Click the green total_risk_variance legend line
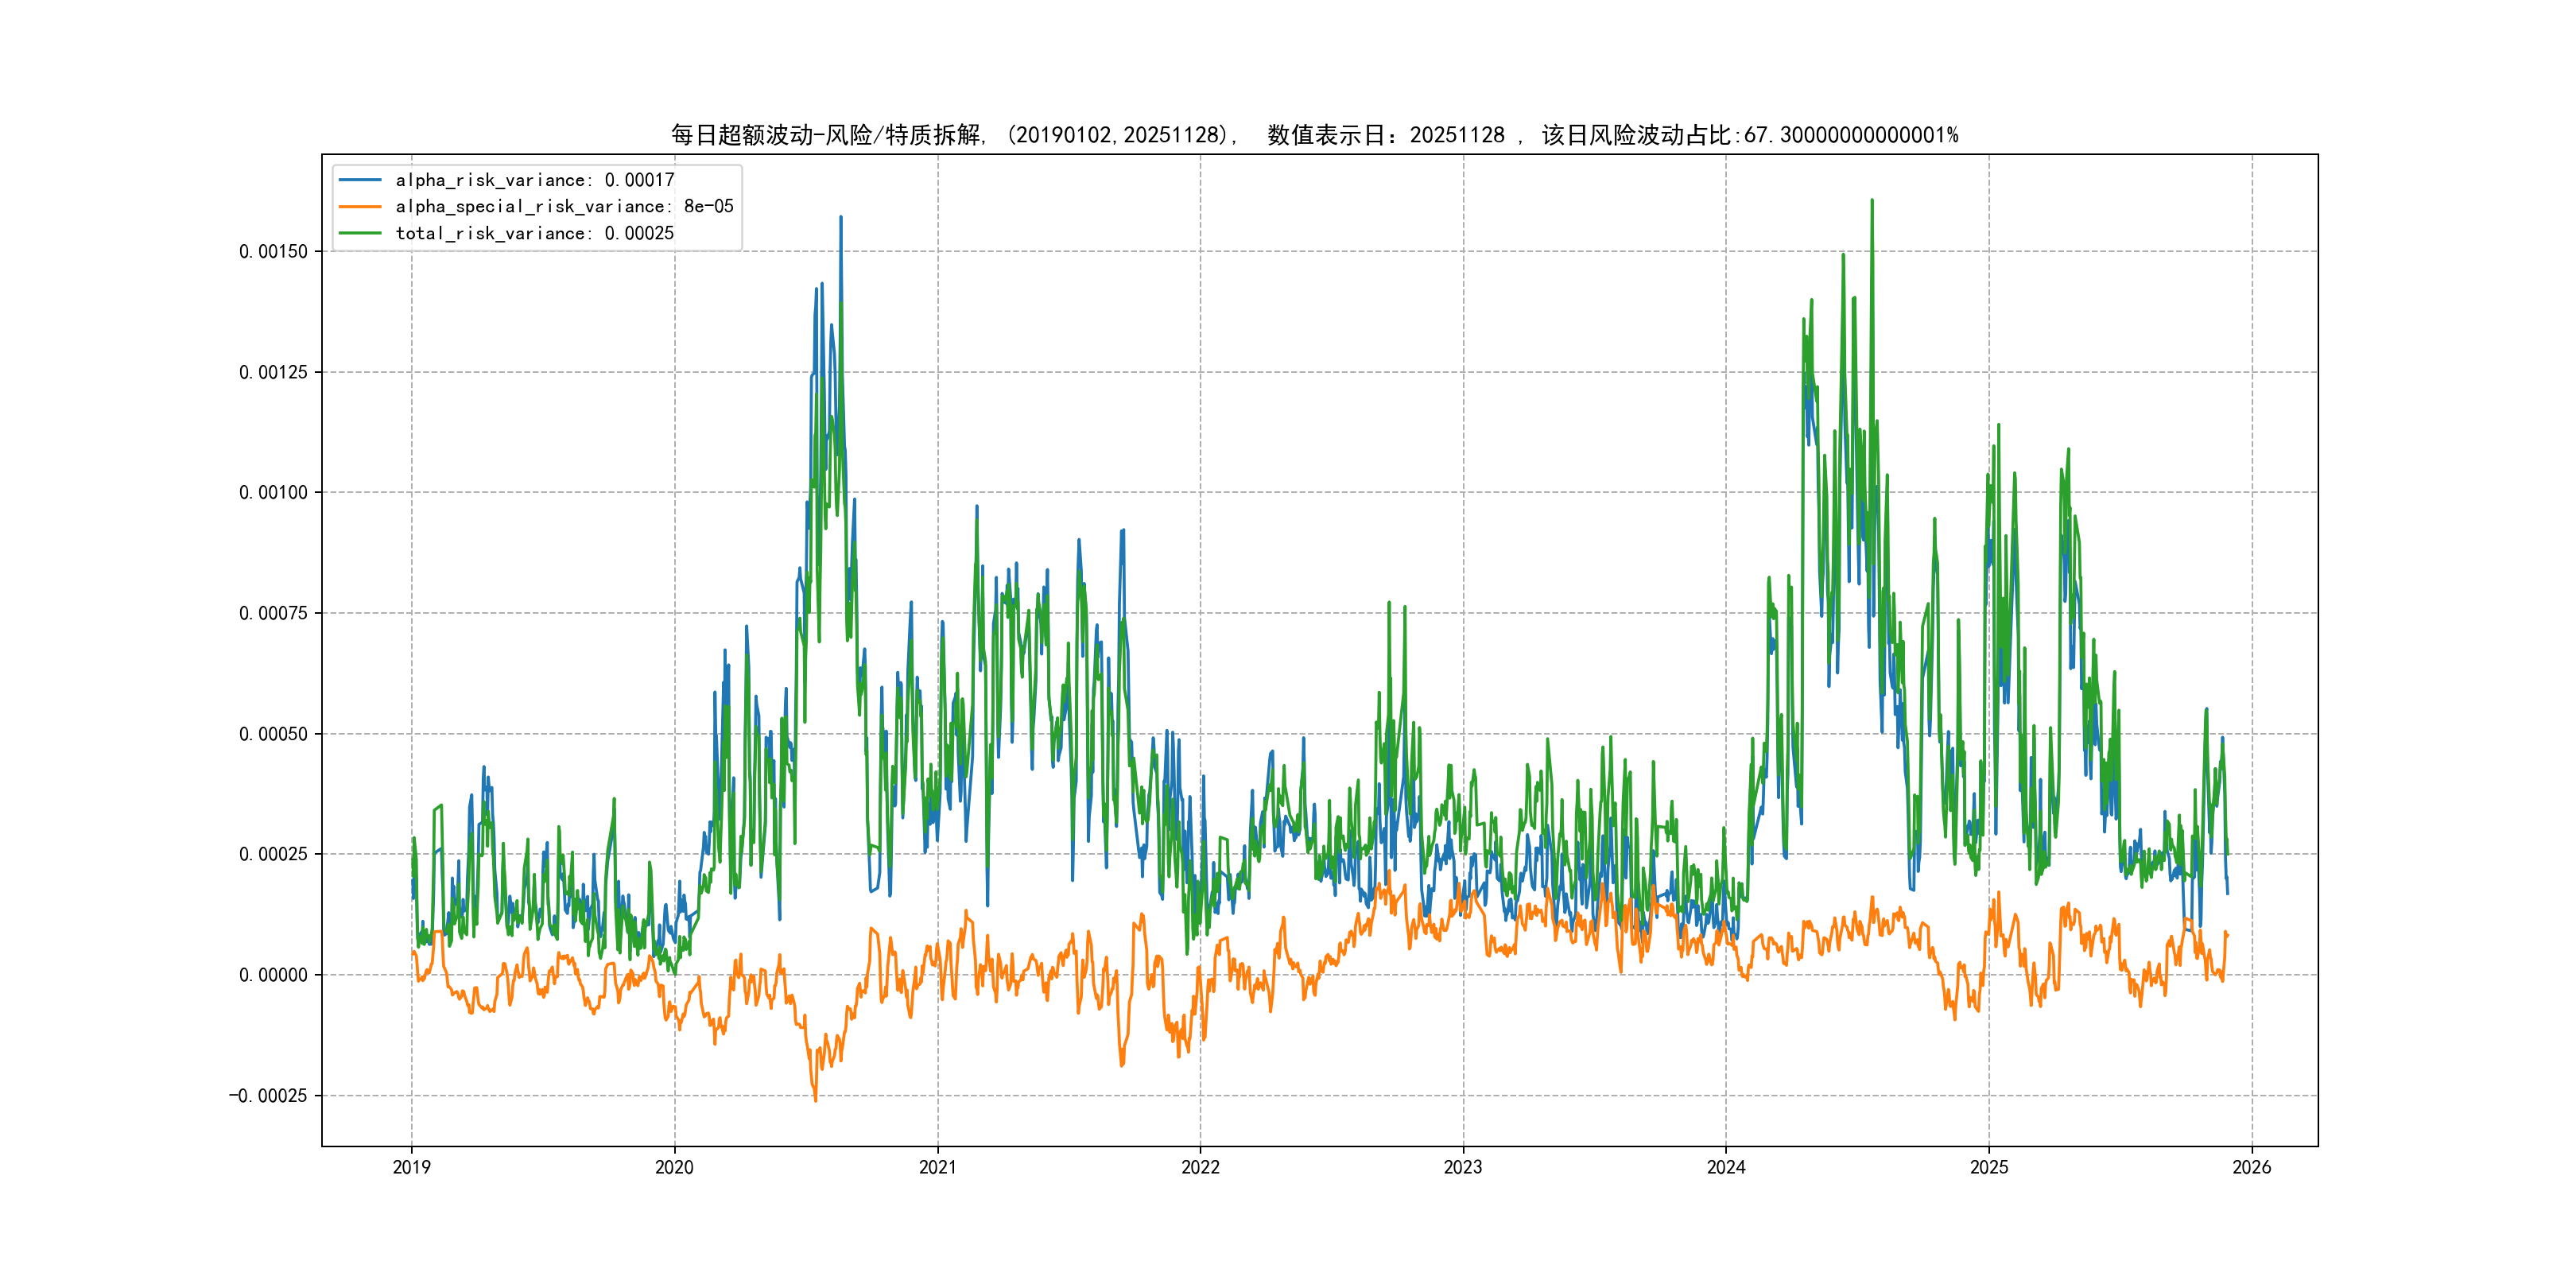Screen dimensions: 2576x1288 click(360, 233)
